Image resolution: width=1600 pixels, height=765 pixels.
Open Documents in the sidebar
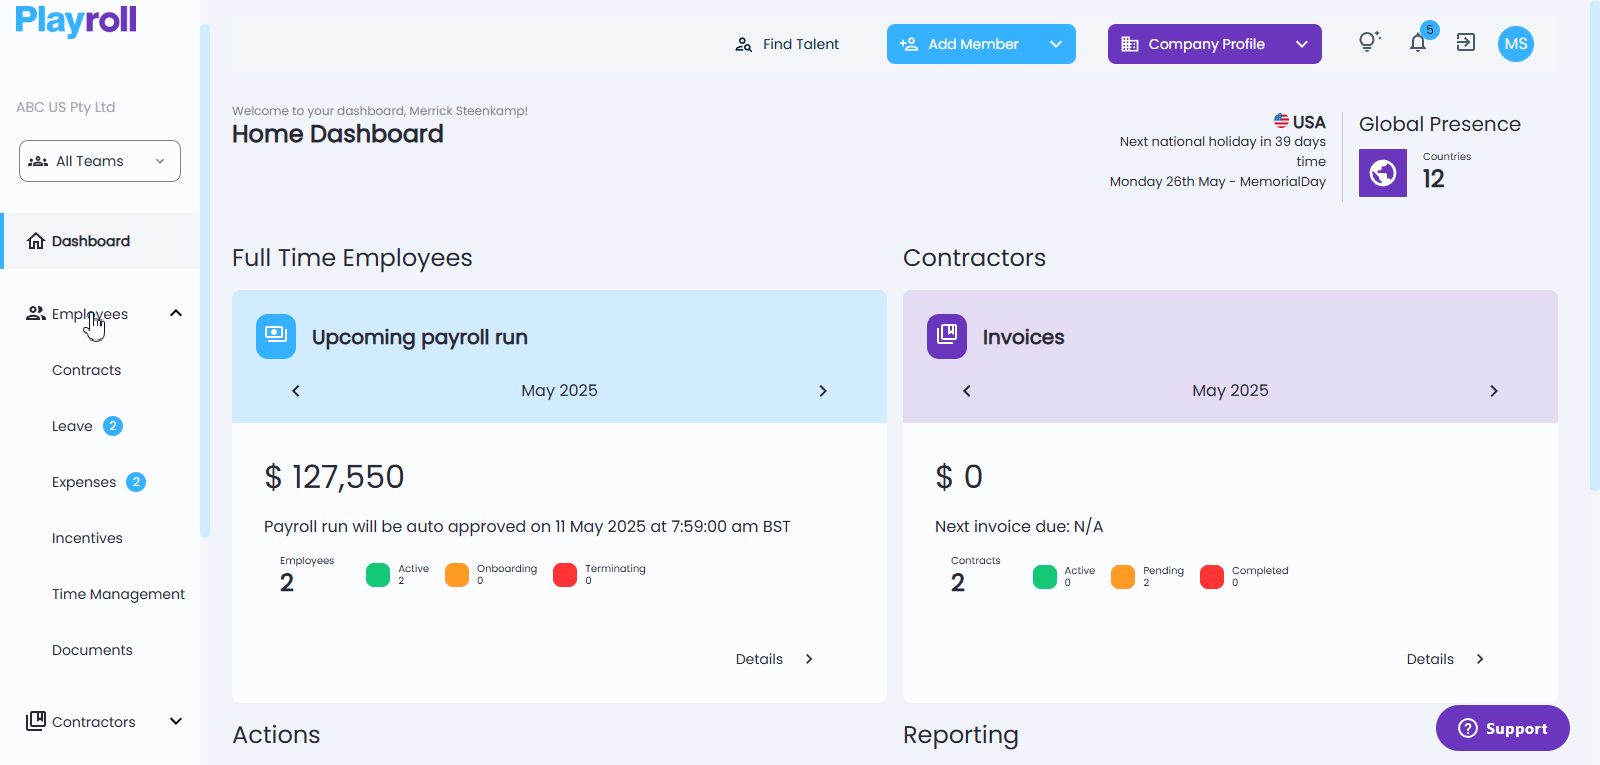pyautogui.click(x=92, y=650)
